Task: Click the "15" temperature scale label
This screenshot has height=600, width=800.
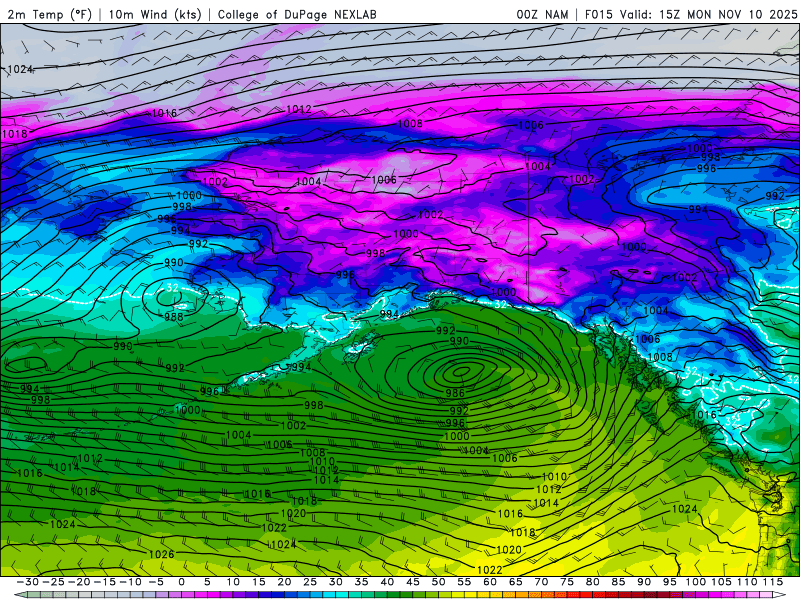Action: click(x=259, y=582)
